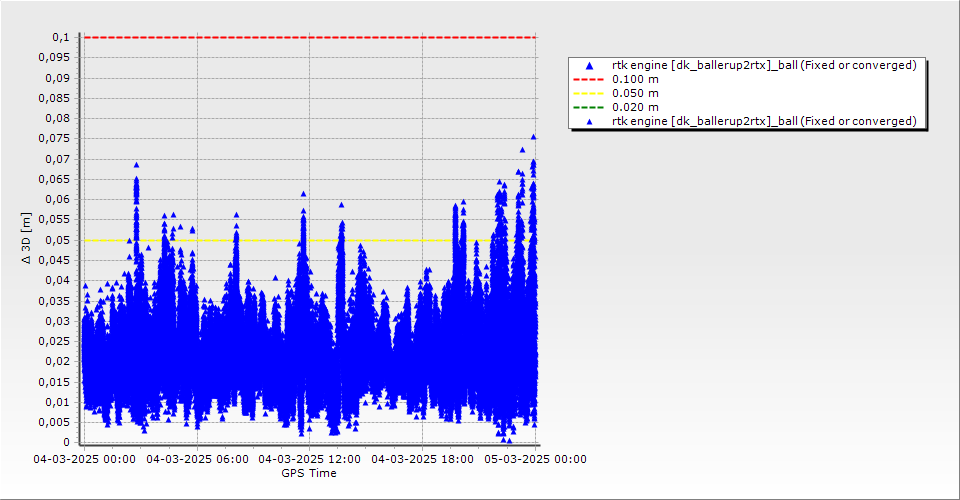This screenshot has height=500, width=960.
Task: Click the '04-03-2025 06:00' x-axis label
Action: point(197,459)
